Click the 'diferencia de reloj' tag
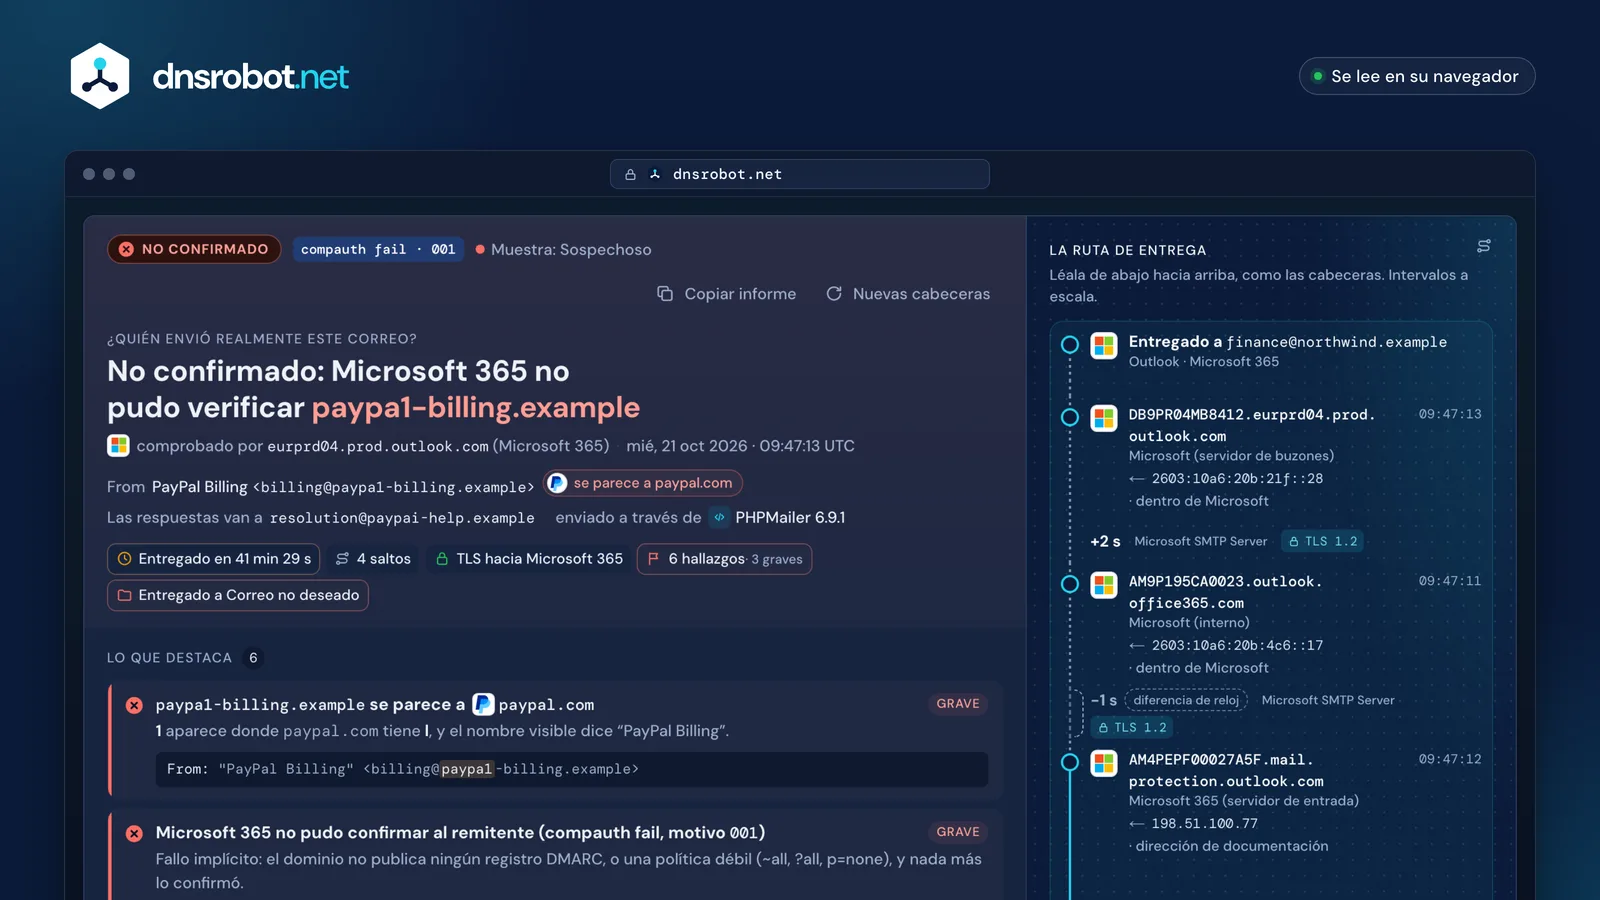 click(1186, 700)
